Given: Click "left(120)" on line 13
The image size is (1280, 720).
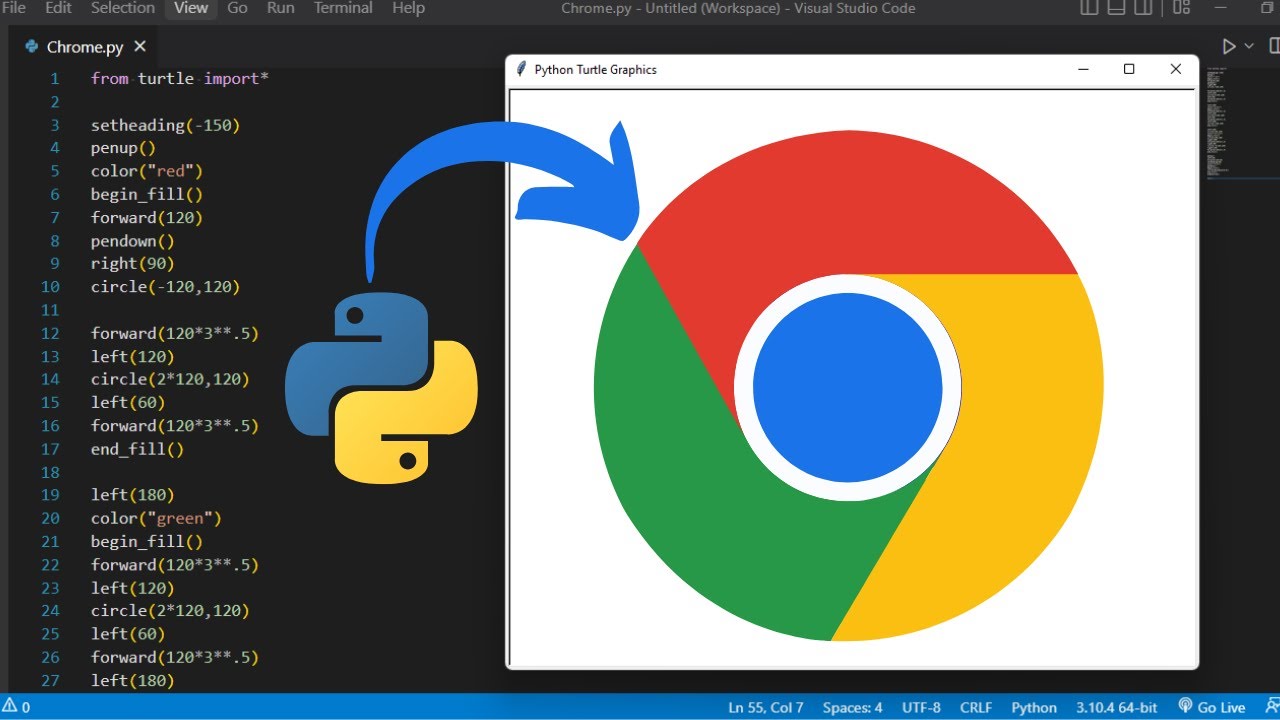Looking at the screenshot, I should 132,356.
